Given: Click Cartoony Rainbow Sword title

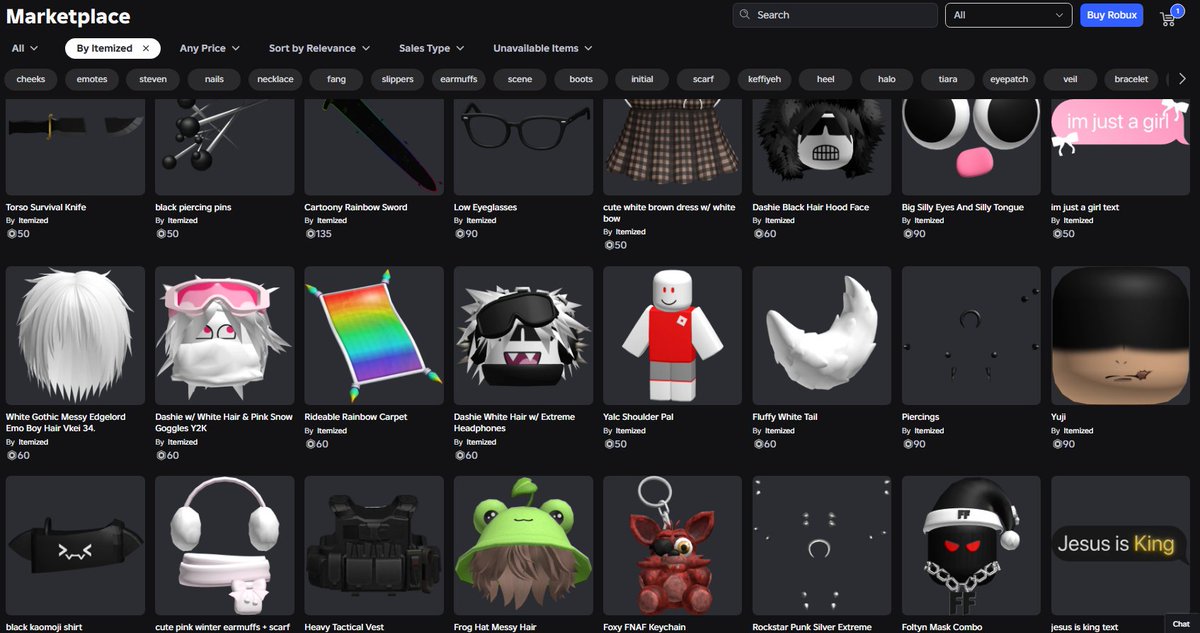Looking at the screenshot, I should coord(356,207).
